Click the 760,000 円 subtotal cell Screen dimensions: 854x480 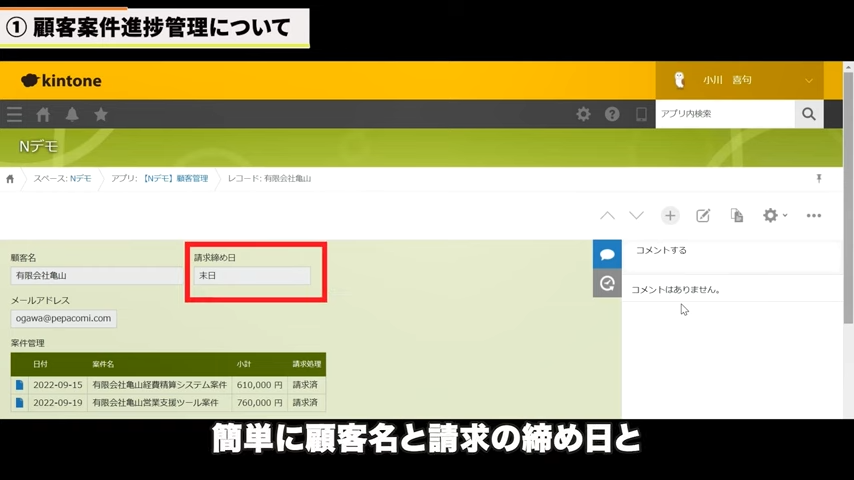[x=259, y=403]
